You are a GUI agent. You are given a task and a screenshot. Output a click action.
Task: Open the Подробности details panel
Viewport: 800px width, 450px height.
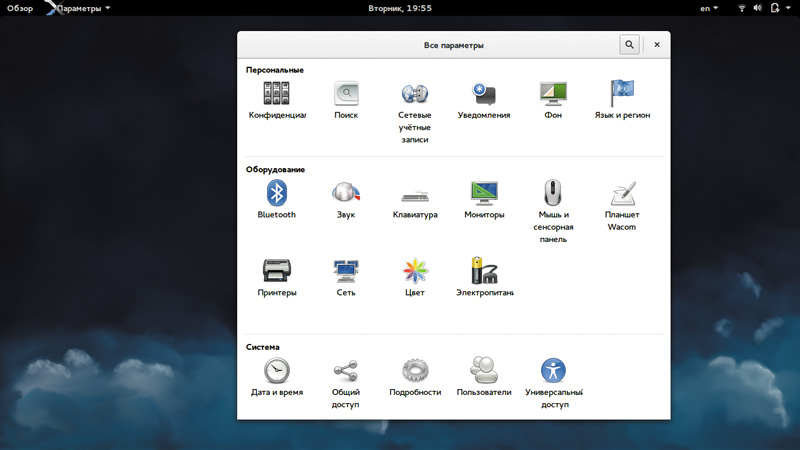[x=415, y=378]
